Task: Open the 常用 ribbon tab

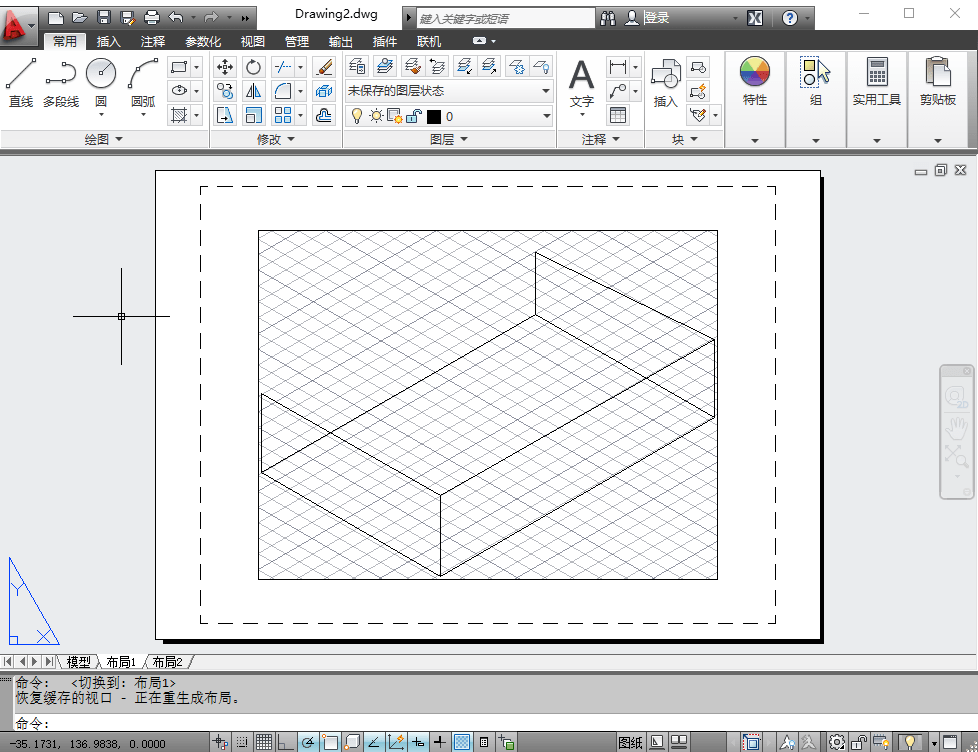Action: [64, 41]
